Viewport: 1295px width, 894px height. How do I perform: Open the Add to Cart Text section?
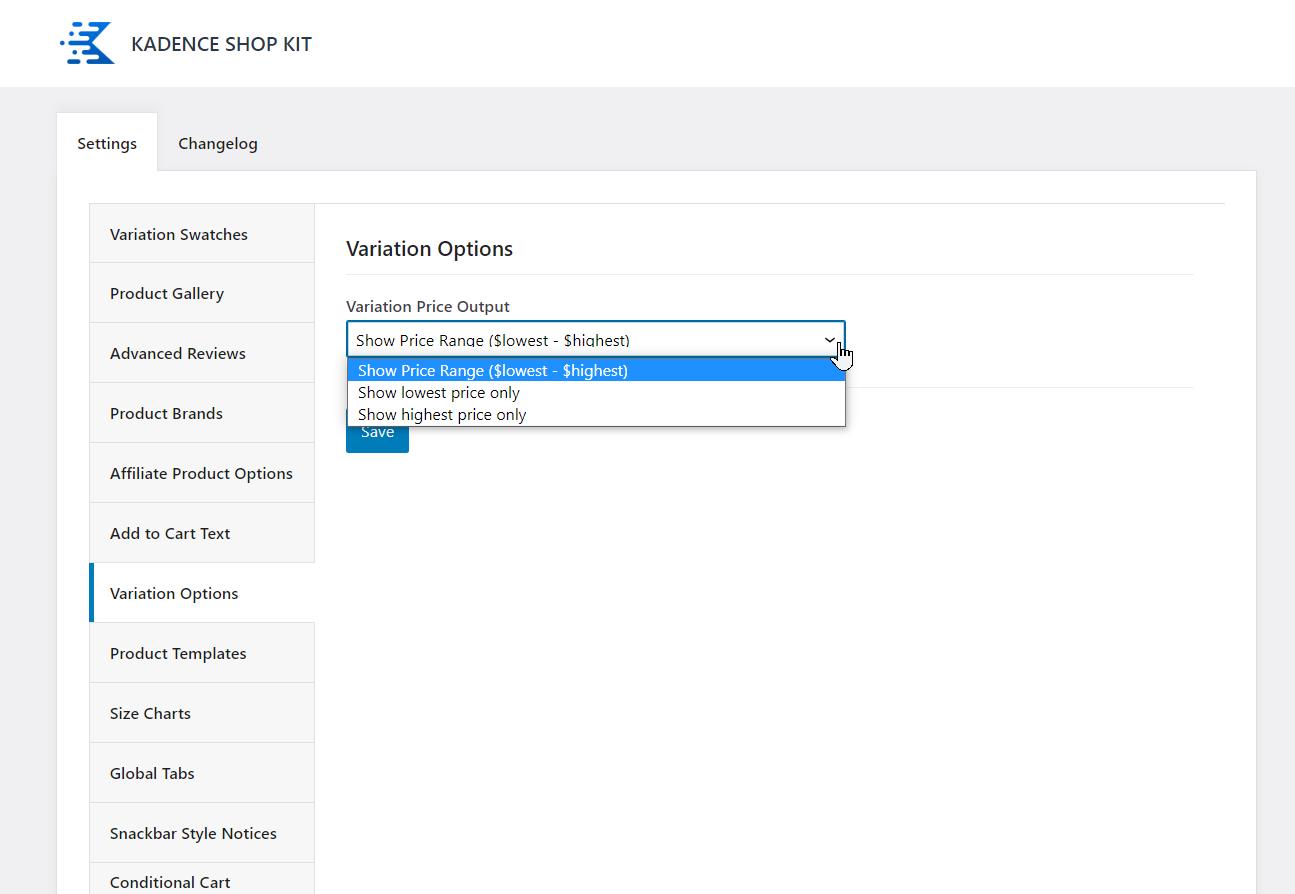[169, 533]
